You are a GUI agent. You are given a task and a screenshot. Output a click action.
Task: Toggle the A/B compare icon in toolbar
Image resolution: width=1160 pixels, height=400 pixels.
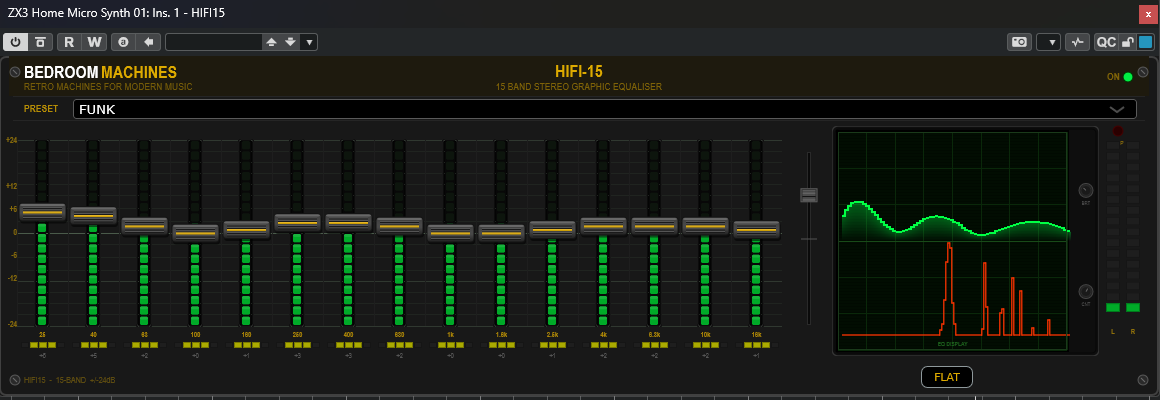click(40, 42)
